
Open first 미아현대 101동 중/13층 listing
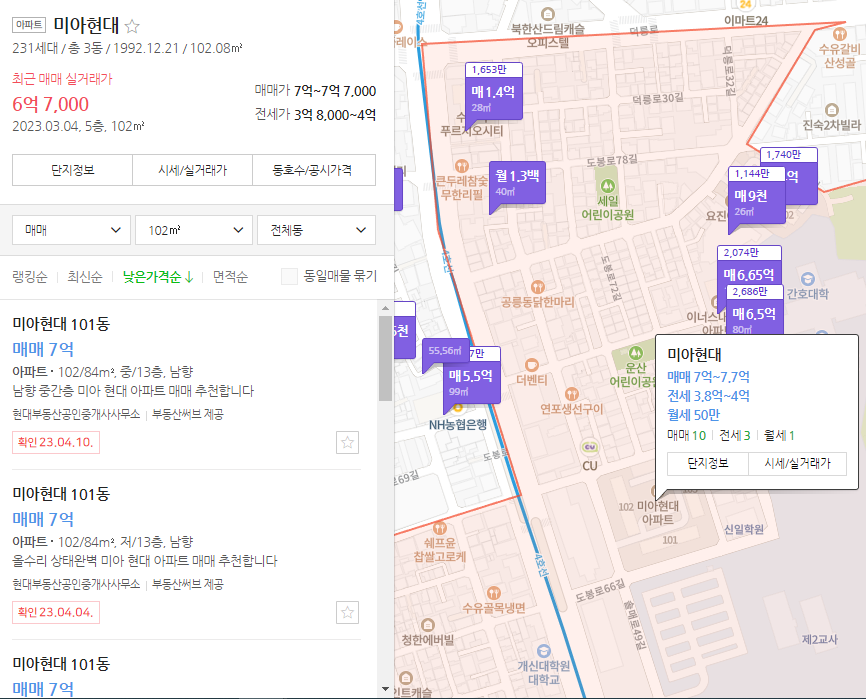(186, 385)
